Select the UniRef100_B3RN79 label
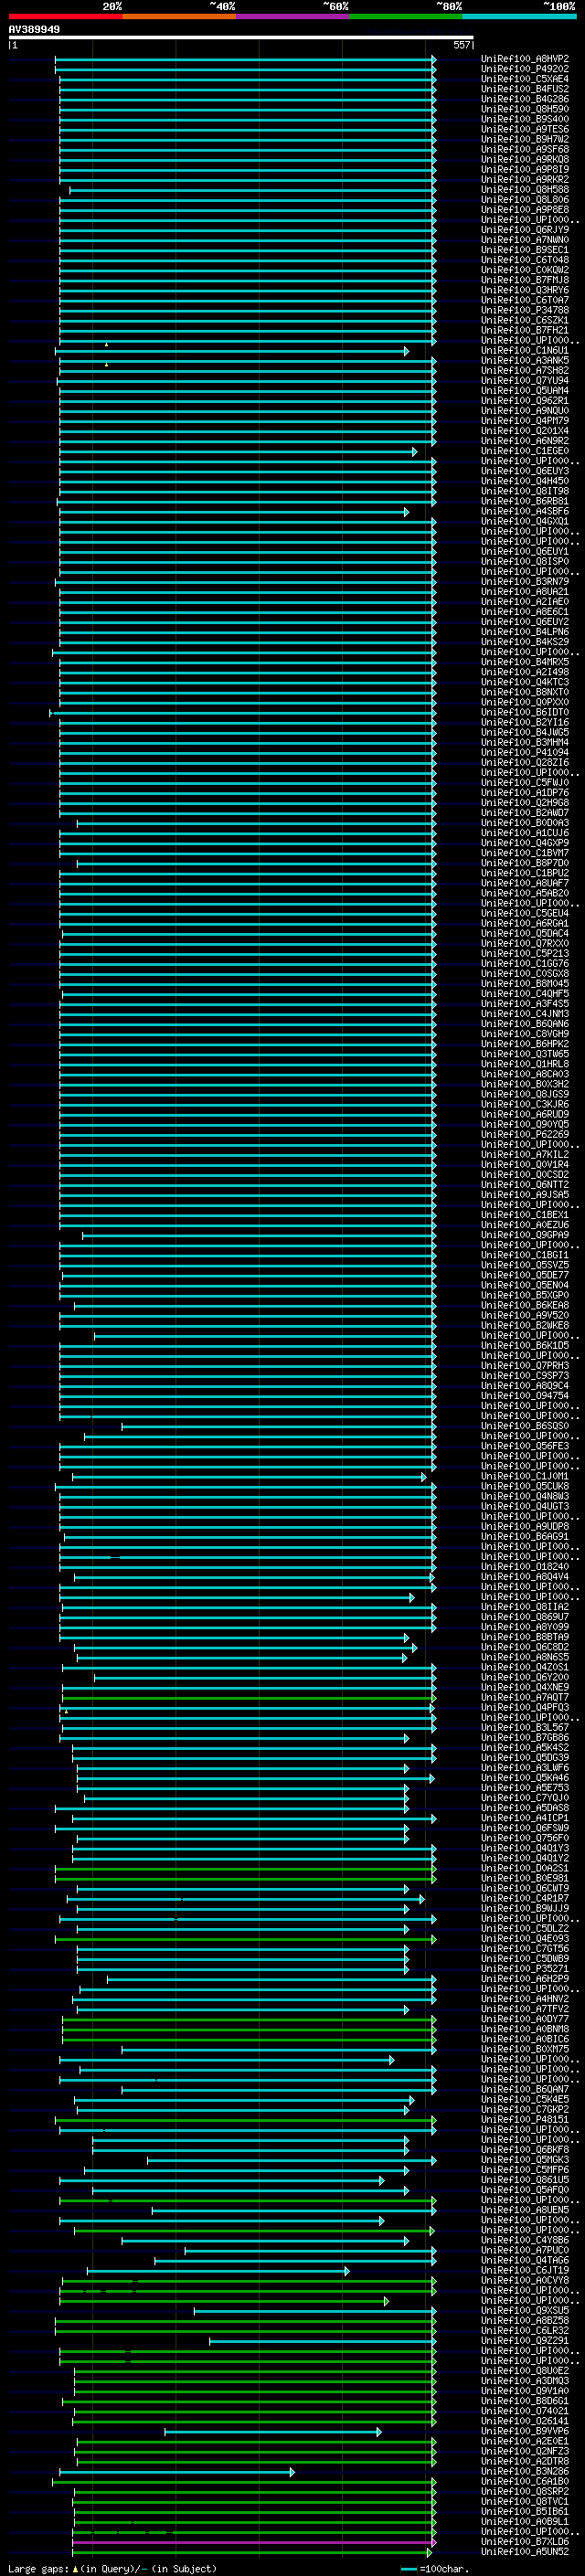Image resolution: width=585 pixels, height=2576 pixels. (x=525, y=582)
